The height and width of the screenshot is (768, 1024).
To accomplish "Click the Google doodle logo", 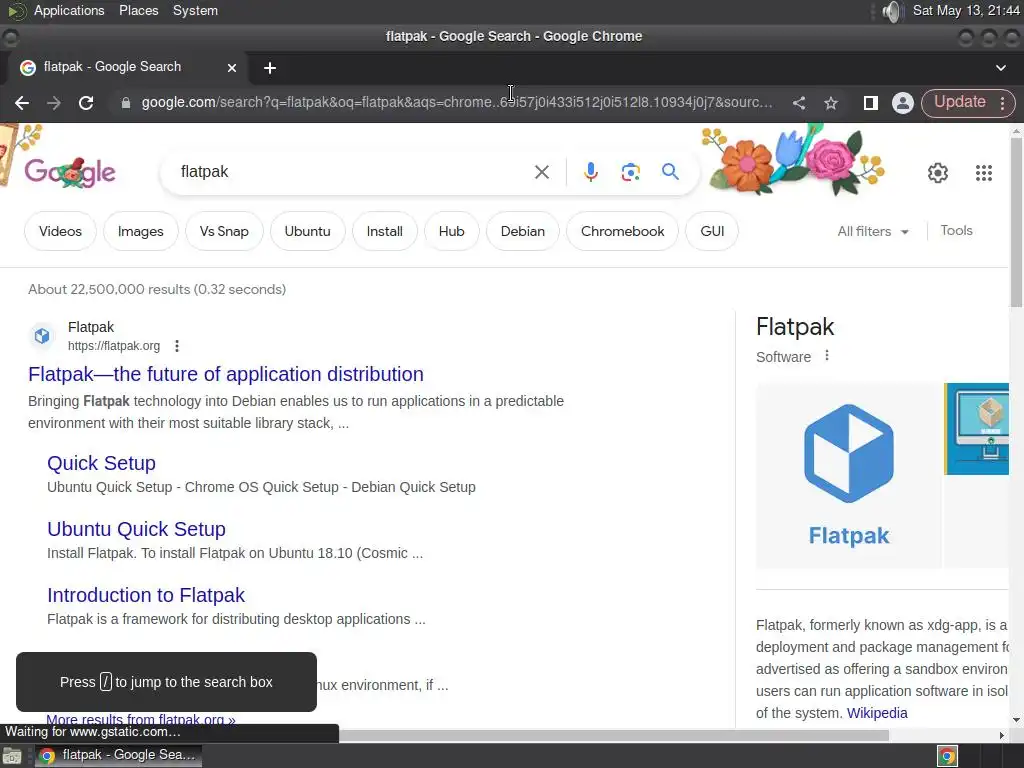I will click(70, 172).
